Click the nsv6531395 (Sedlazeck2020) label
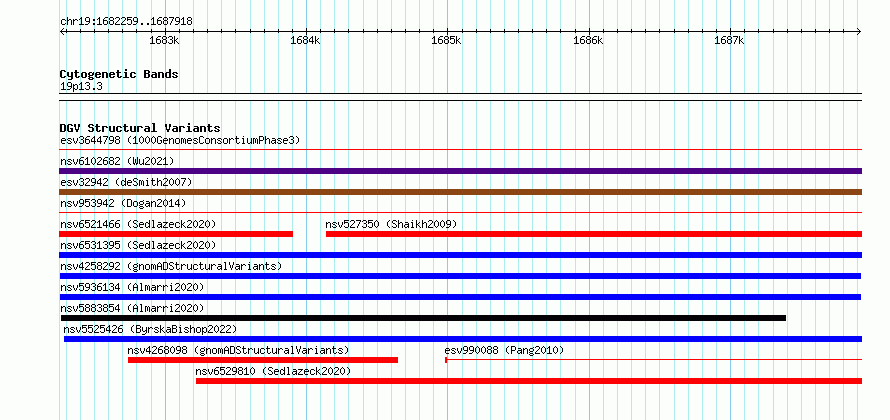The image size is (890, 420). tap(138, 245)
